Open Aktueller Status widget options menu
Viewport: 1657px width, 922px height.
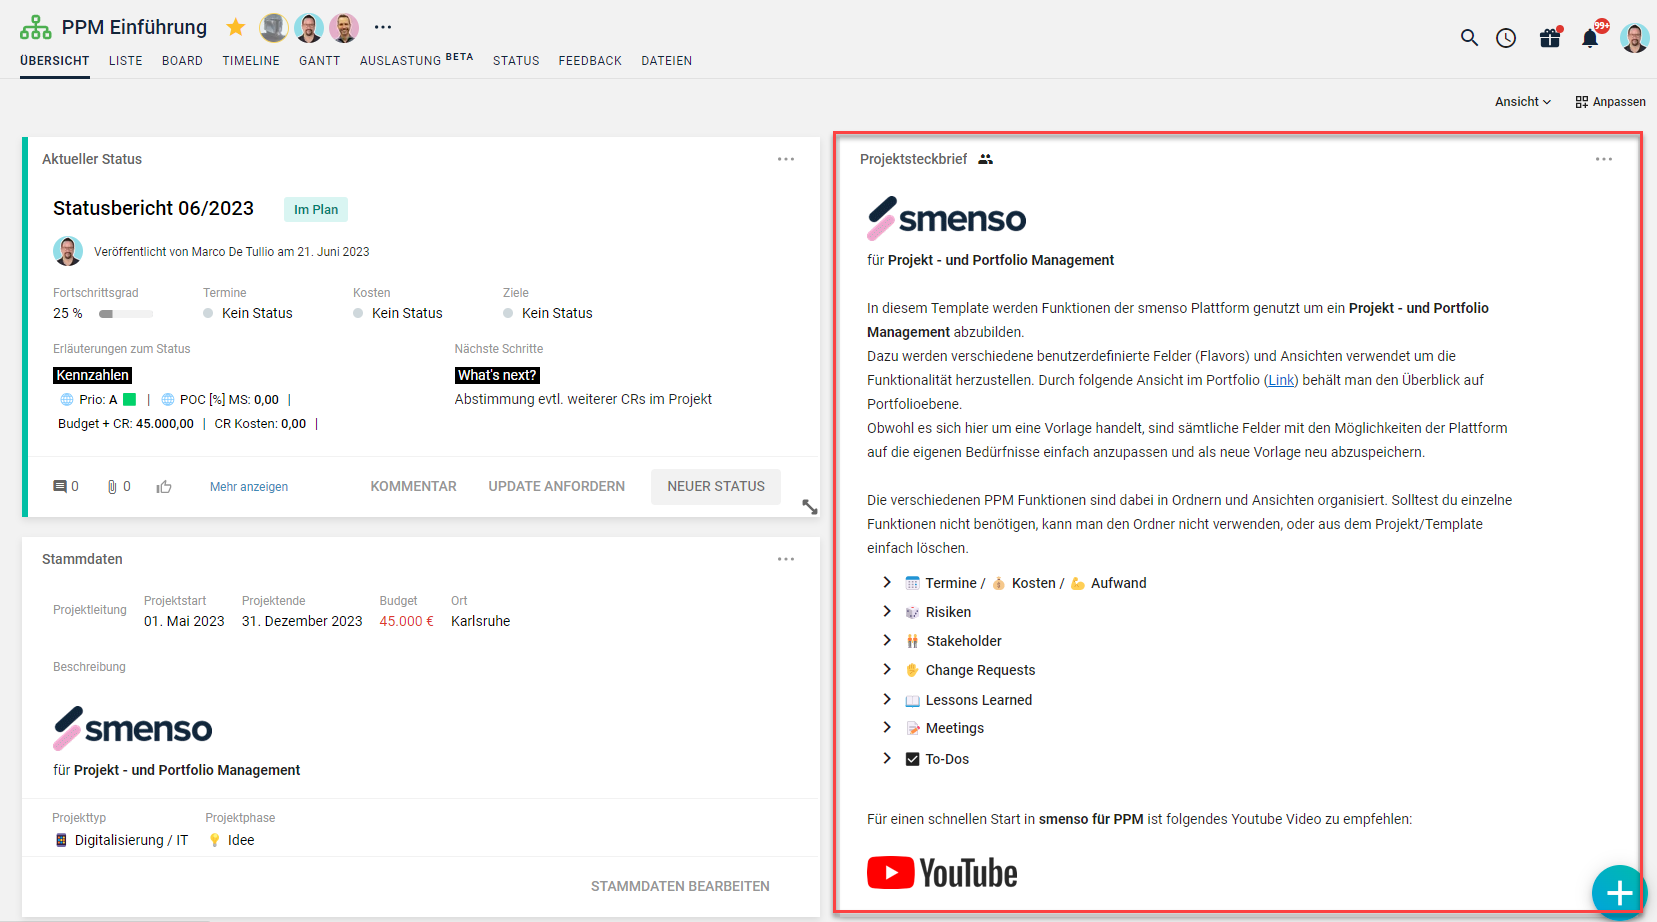click(786, 159)
